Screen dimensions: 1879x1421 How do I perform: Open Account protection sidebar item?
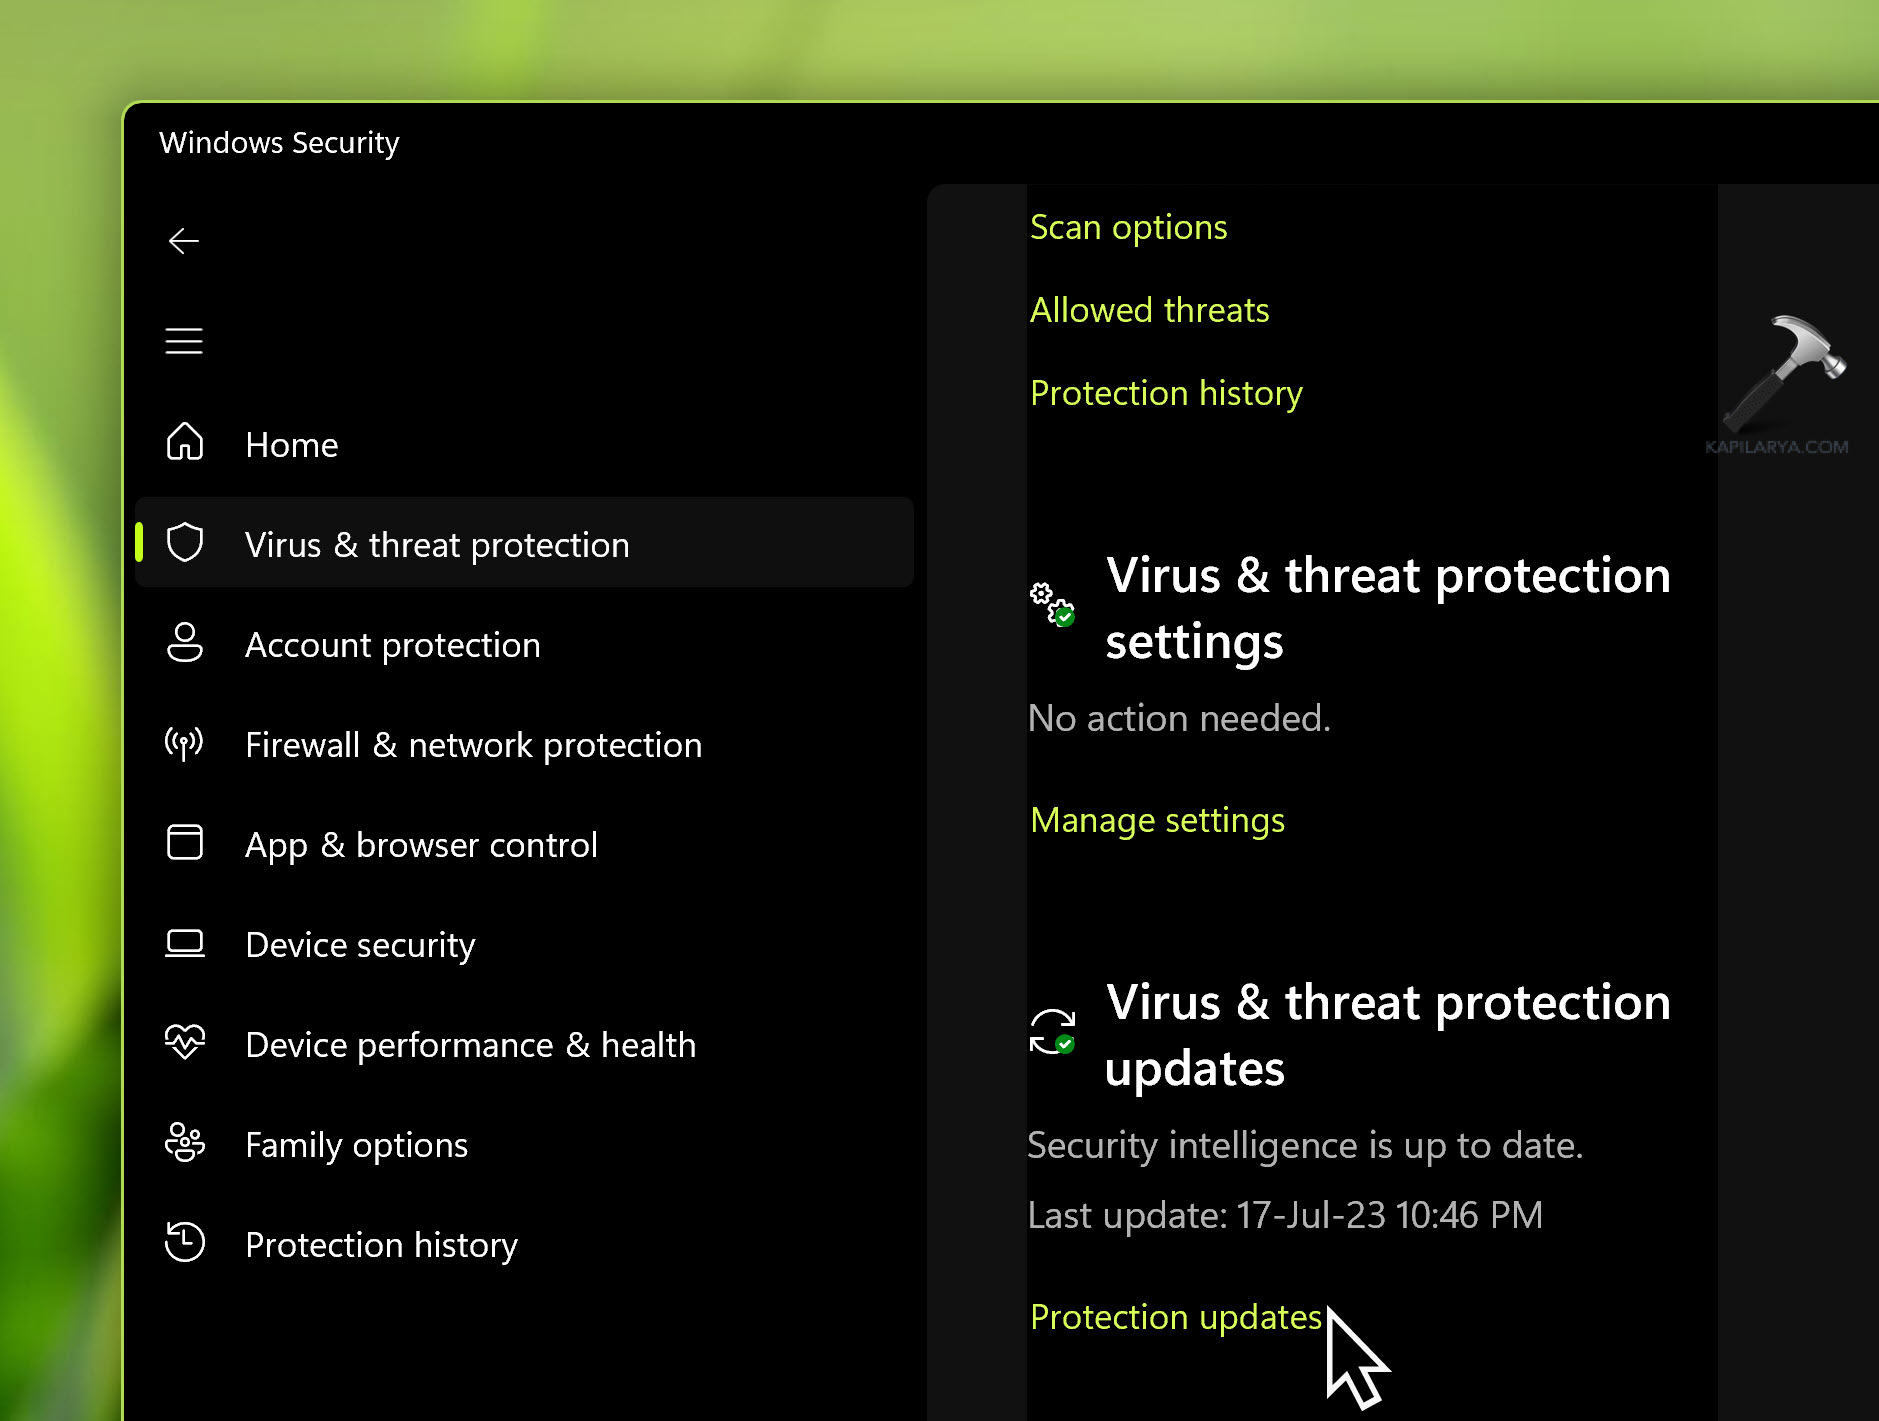click(393, 645)
